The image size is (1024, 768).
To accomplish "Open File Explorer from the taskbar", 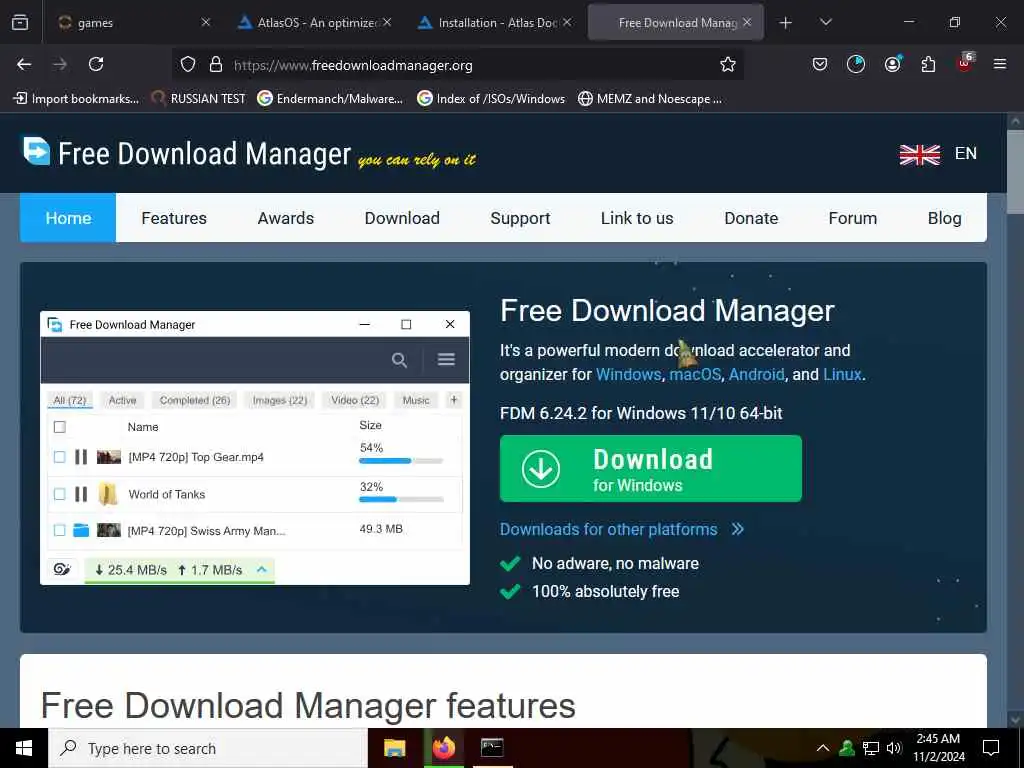I will point(394,748).
